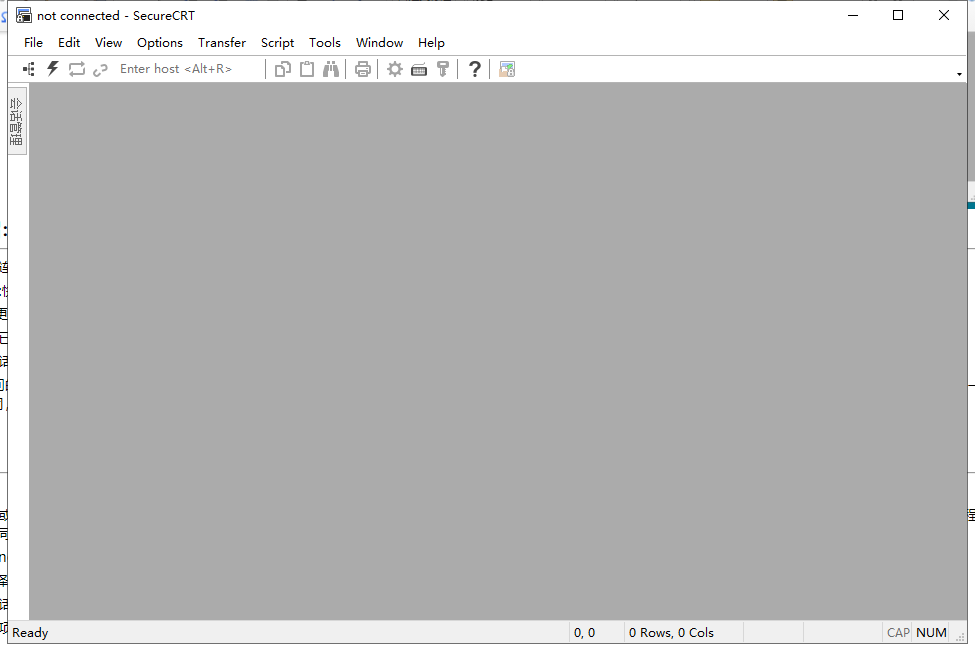The width and height of the screenshot is (975, 651).
Task: Click the Find binoculars icon
Action: point(331,69)
